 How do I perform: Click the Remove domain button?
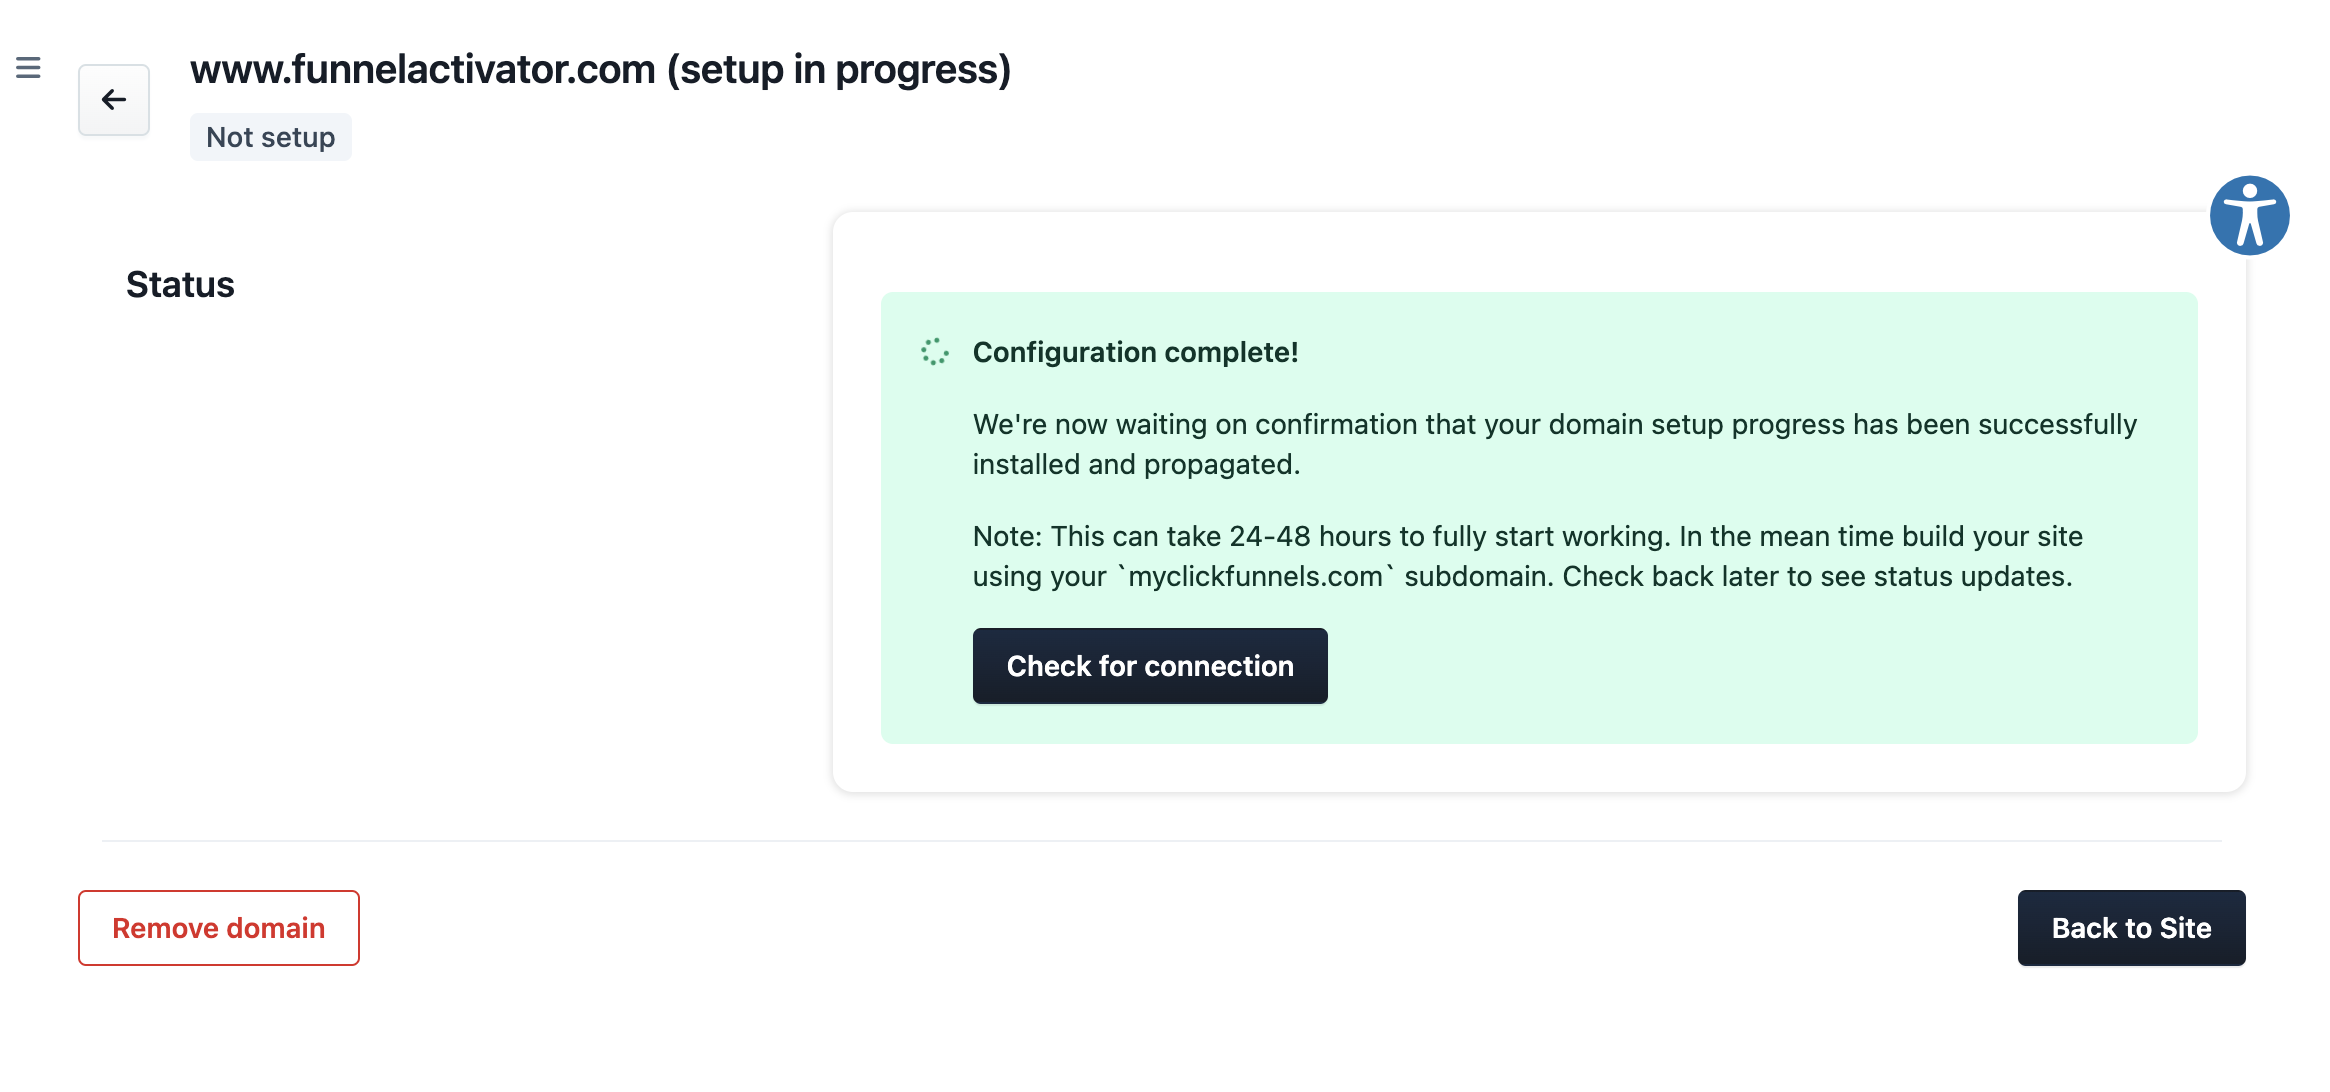tap(219, 928)
